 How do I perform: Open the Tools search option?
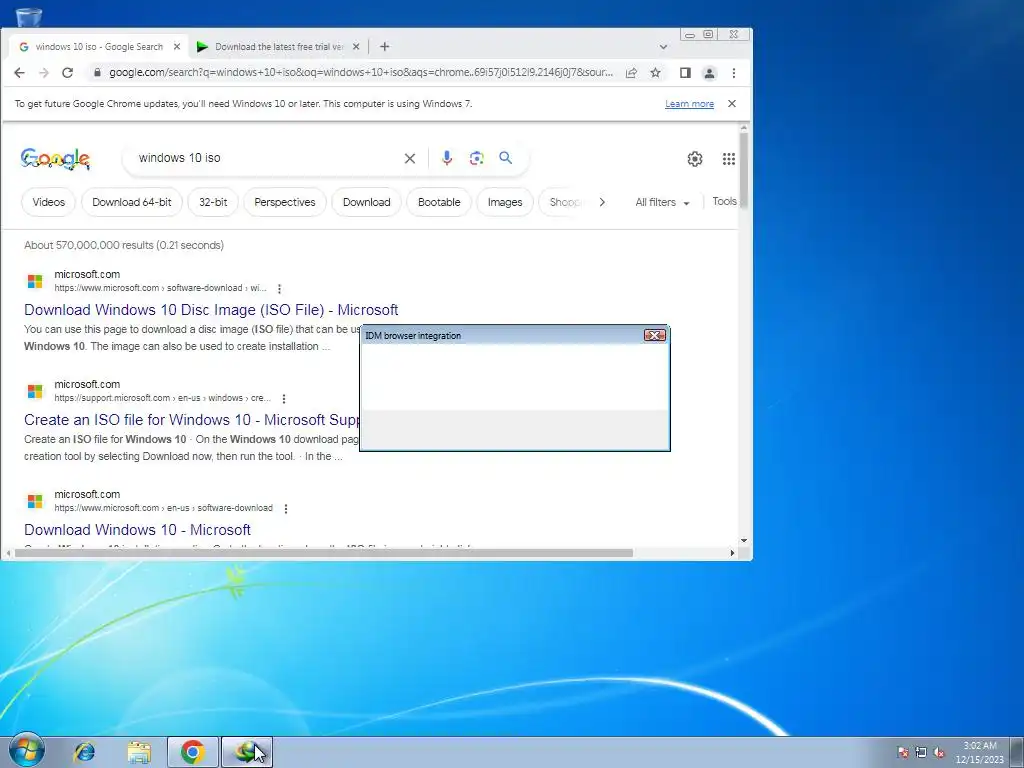point(724,202)
